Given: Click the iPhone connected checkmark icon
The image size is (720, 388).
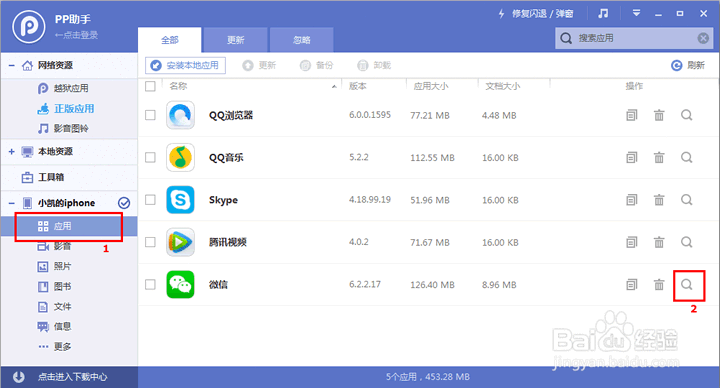Looking at the screenshot, I should pyautogui.click(x=124, y=202).
